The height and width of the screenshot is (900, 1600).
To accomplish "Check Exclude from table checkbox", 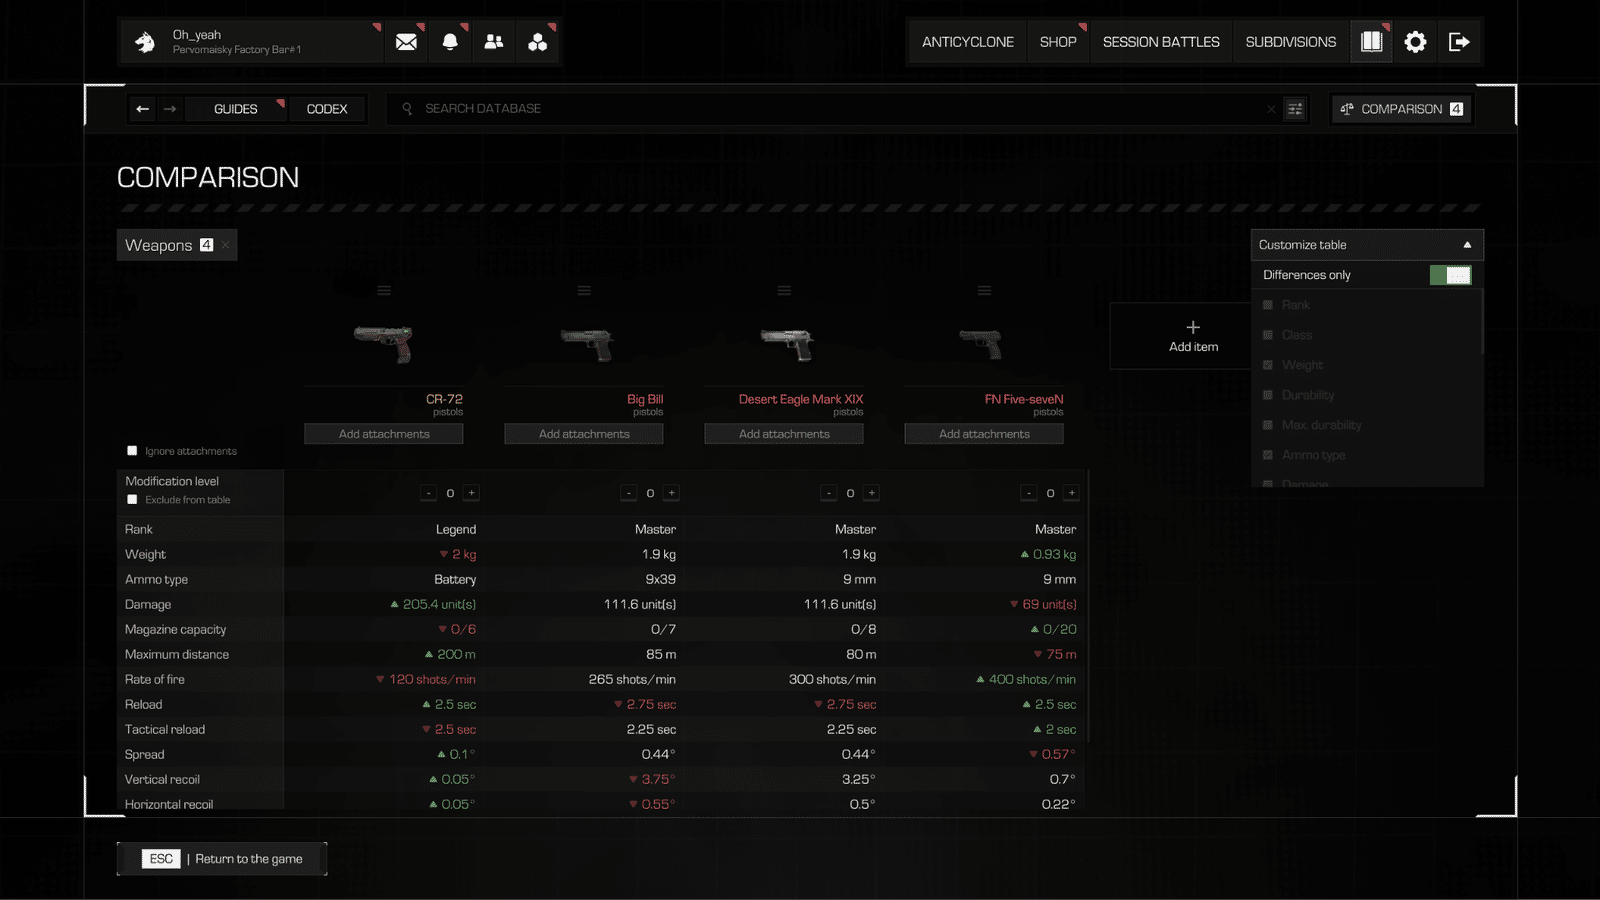I will coord(132,500).
